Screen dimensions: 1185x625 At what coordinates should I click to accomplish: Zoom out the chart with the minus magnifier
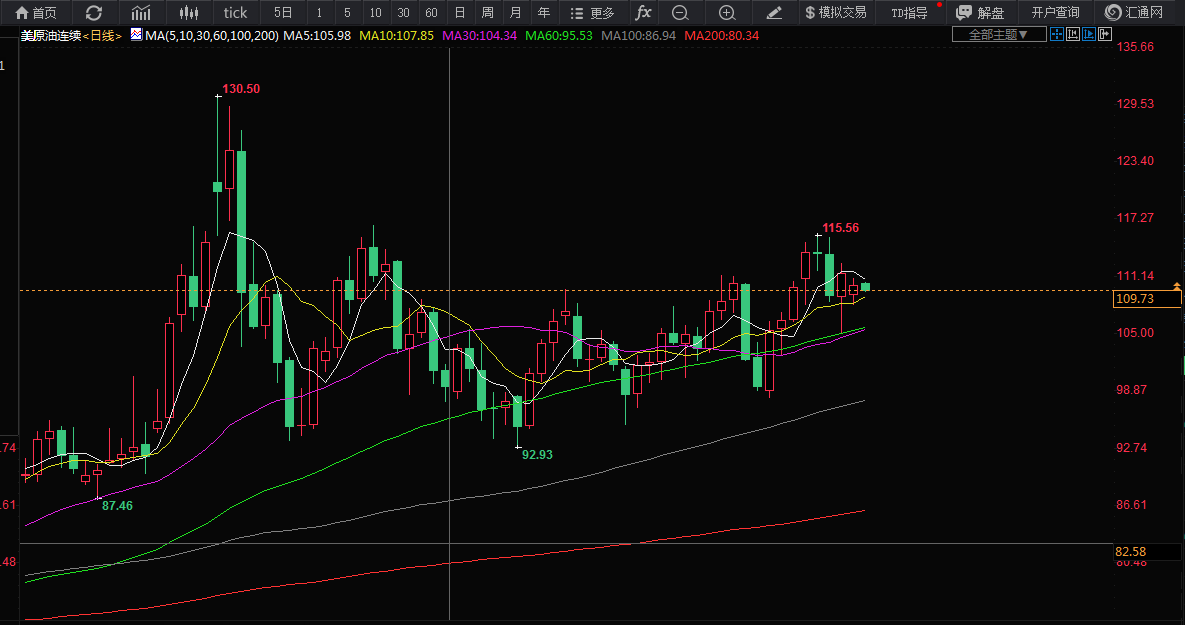680,13
